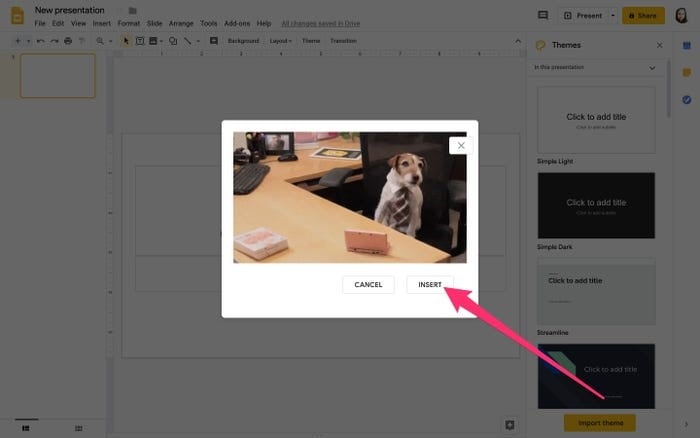Open the insert image dropdown arrow

tap(161, 41)
